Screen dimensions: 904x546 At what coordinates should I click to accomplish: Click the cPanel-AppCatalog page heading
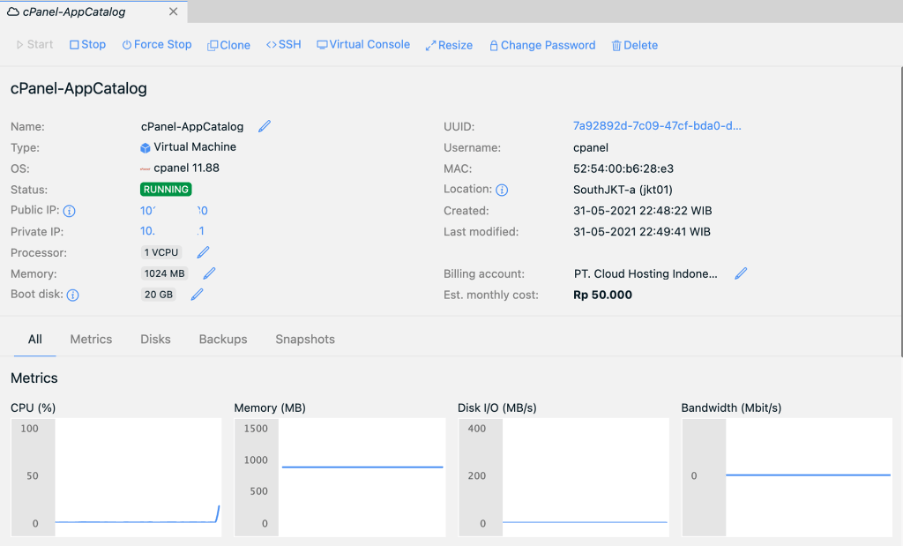click(79, 88)
